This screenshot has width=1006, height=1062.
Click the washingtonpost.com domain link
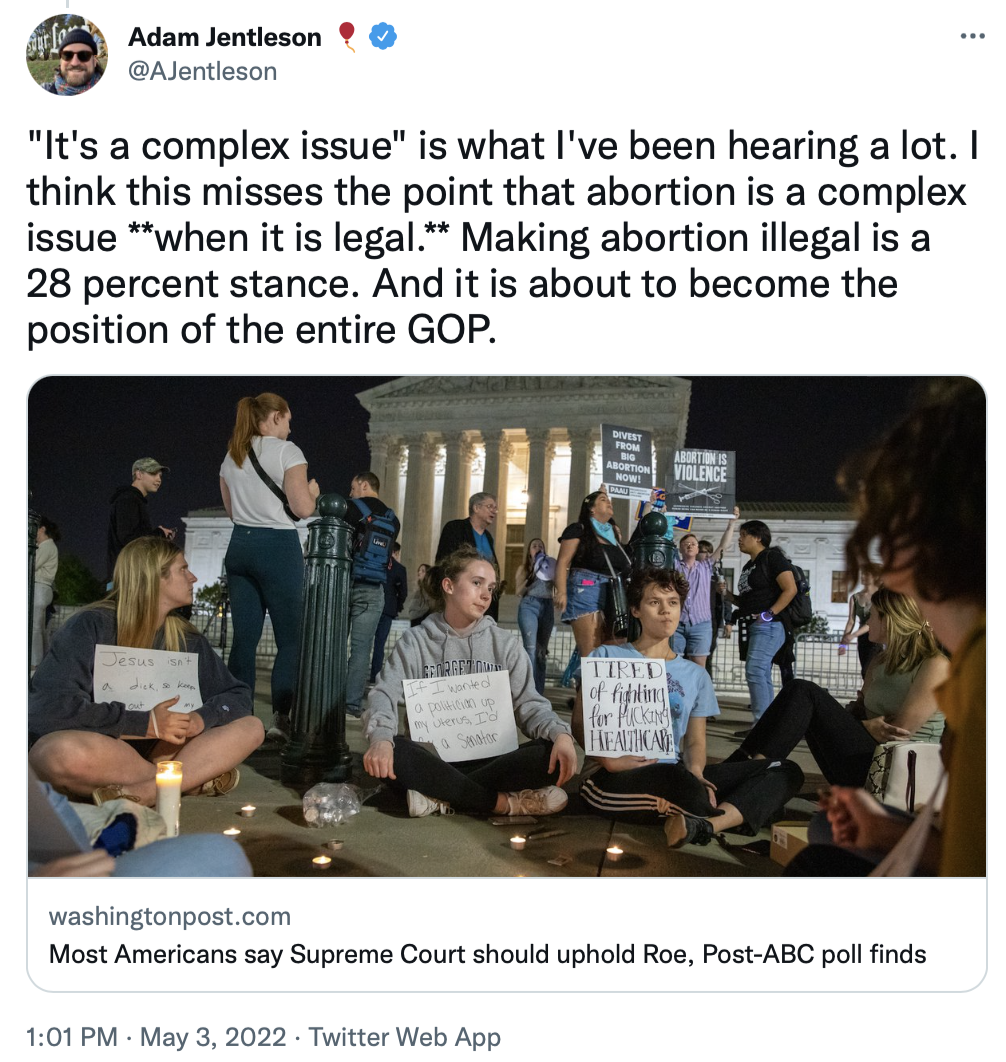point(170,916)
